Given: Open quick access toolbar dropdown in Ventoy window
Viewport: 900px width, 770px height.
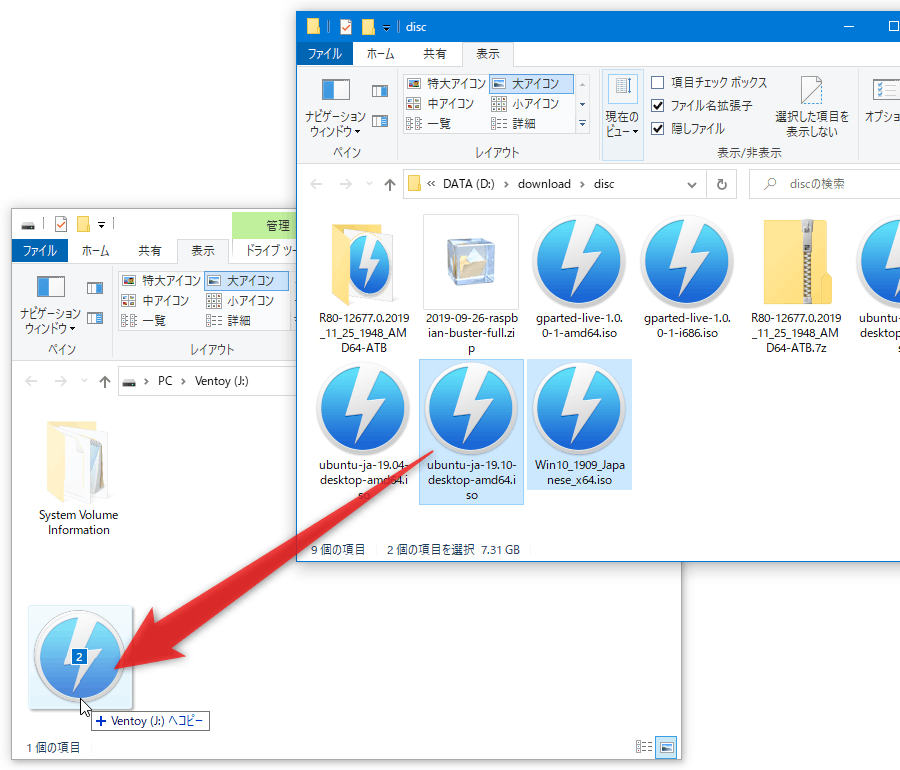Looking at the screenshot, I should coord(102,225).
